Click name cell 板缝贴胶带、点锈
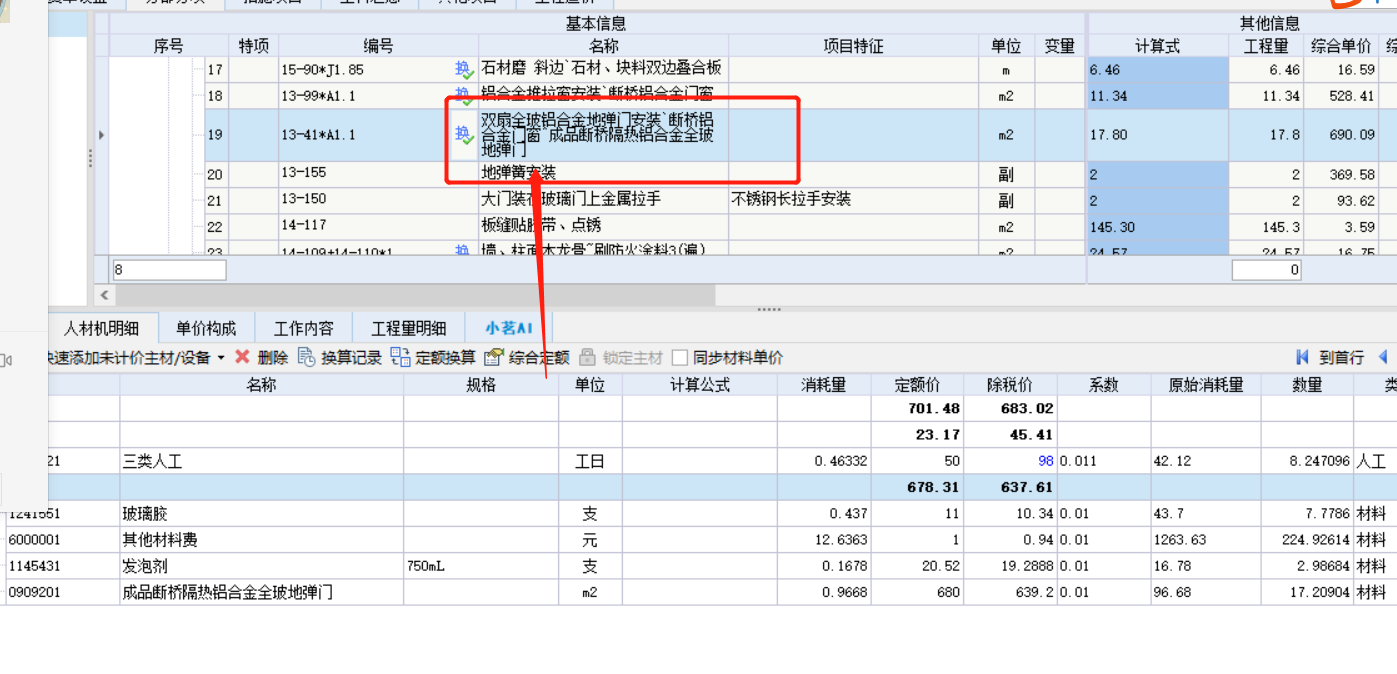 pyautogui.click(x=603, y=226)
